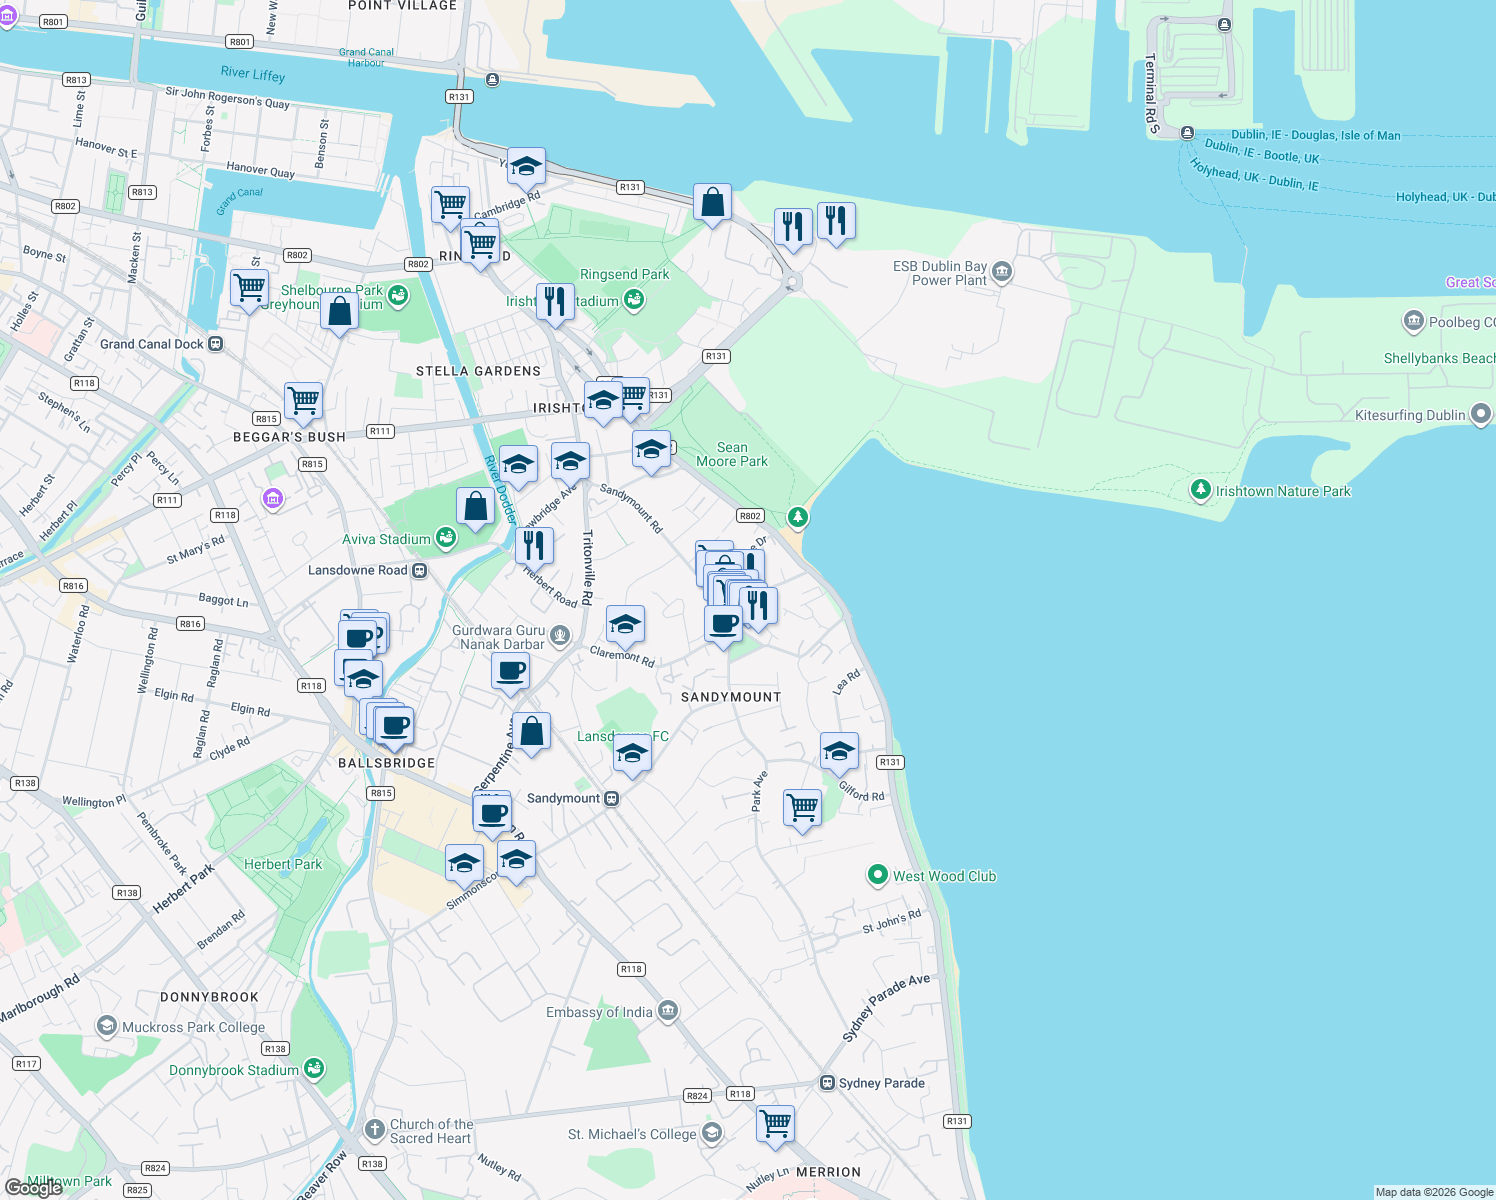Click the Google logo
1496x1200 pixels.
tap(33, 1187)
